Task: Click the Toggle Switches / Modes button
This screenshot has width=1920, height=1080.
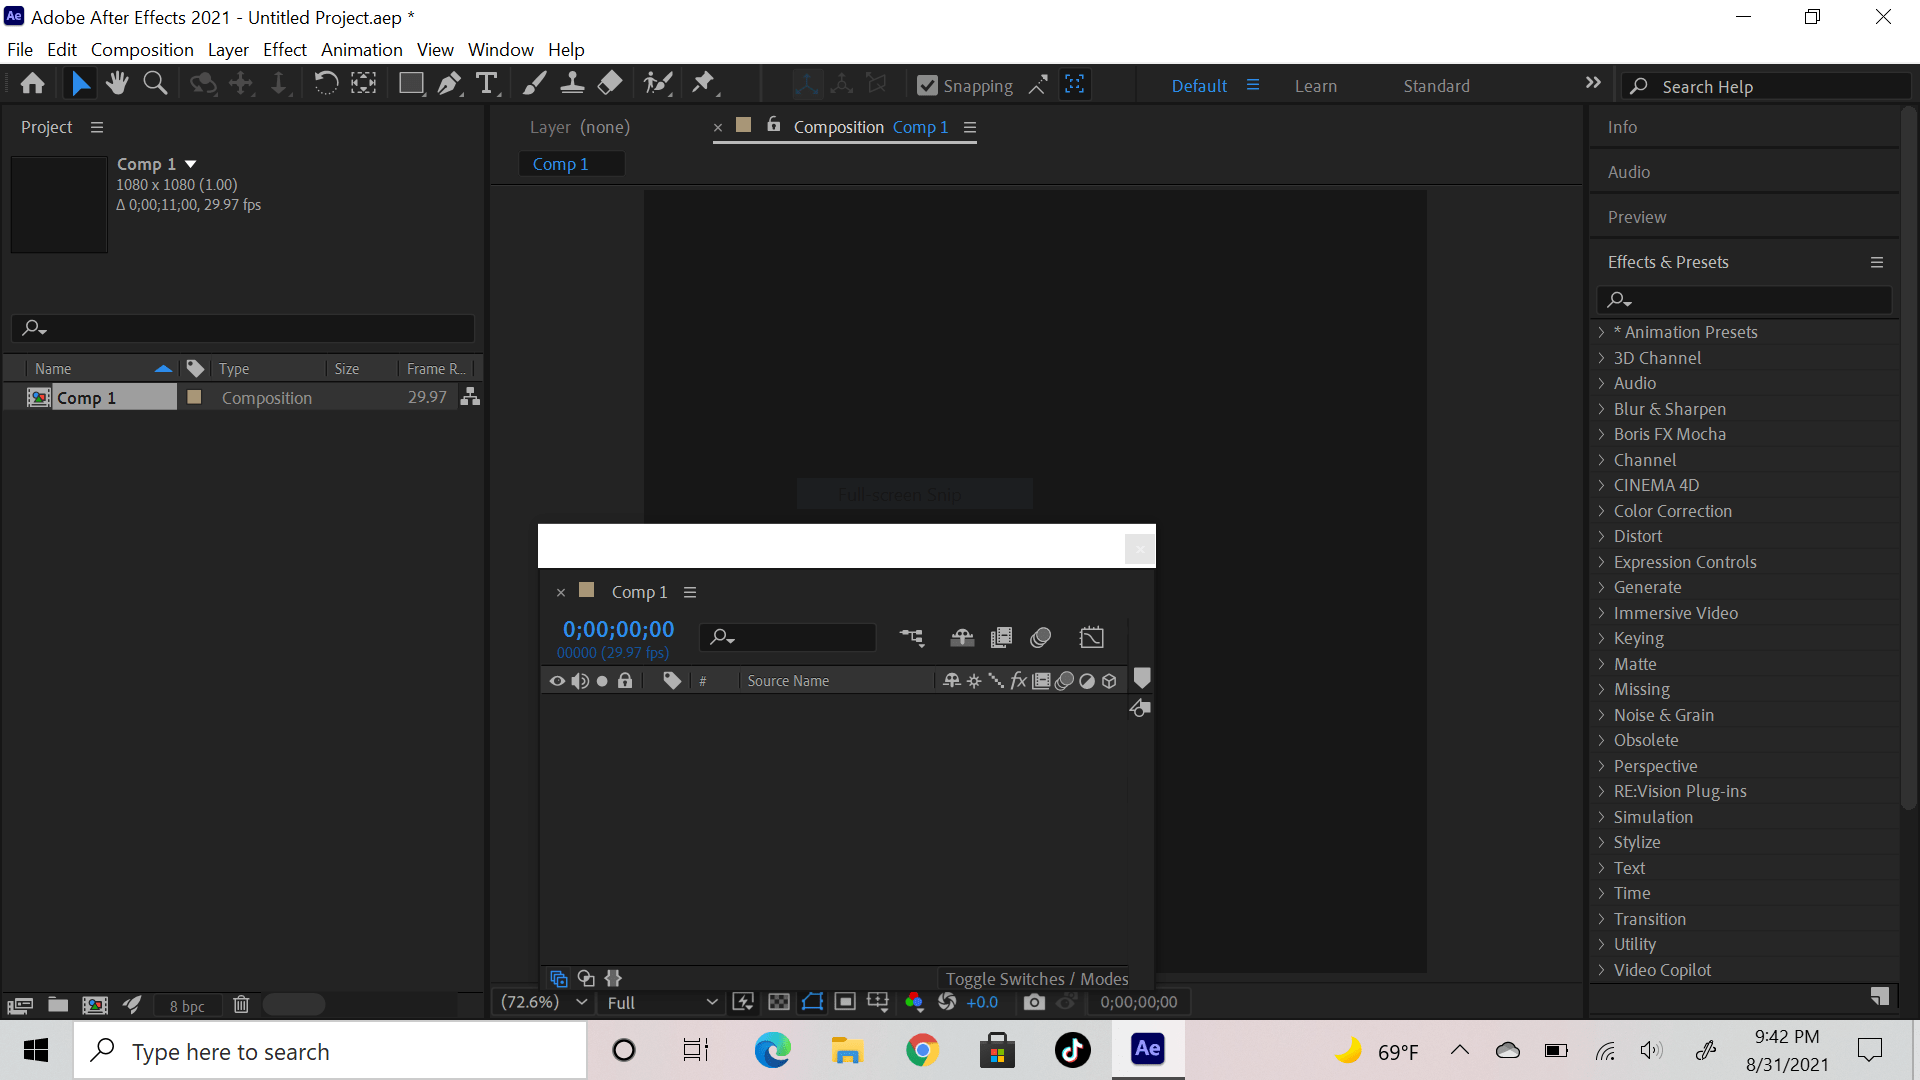Action: click(1036, 978)
